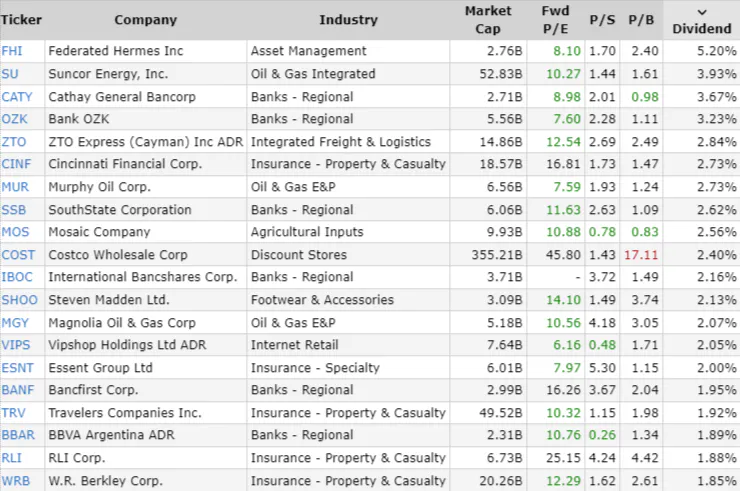Click Travelers Companies Inc. company name

click(125, 413)
